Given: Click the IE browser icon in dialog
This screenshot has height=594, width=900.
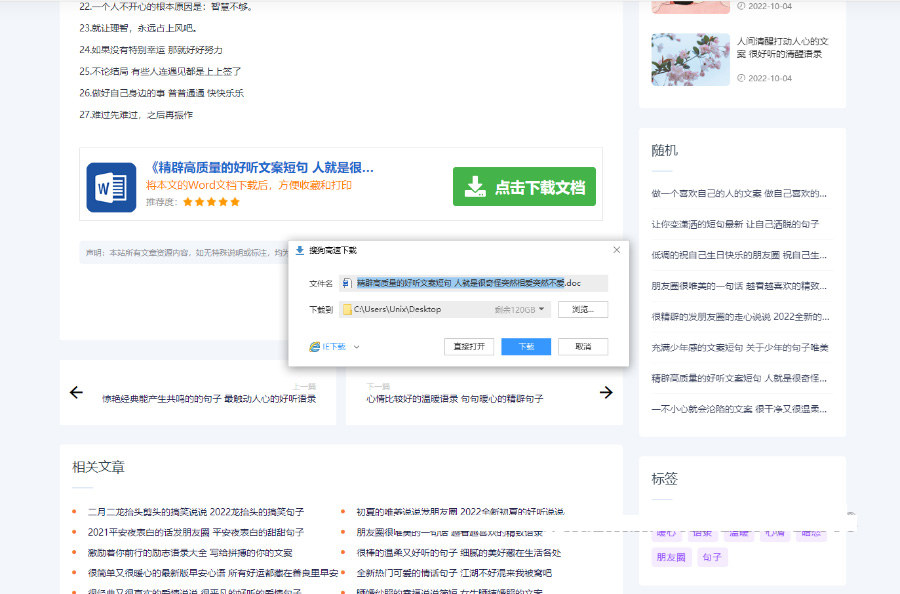Looking at the screenshot, I should pyautogui.click(x=315, y=347).
